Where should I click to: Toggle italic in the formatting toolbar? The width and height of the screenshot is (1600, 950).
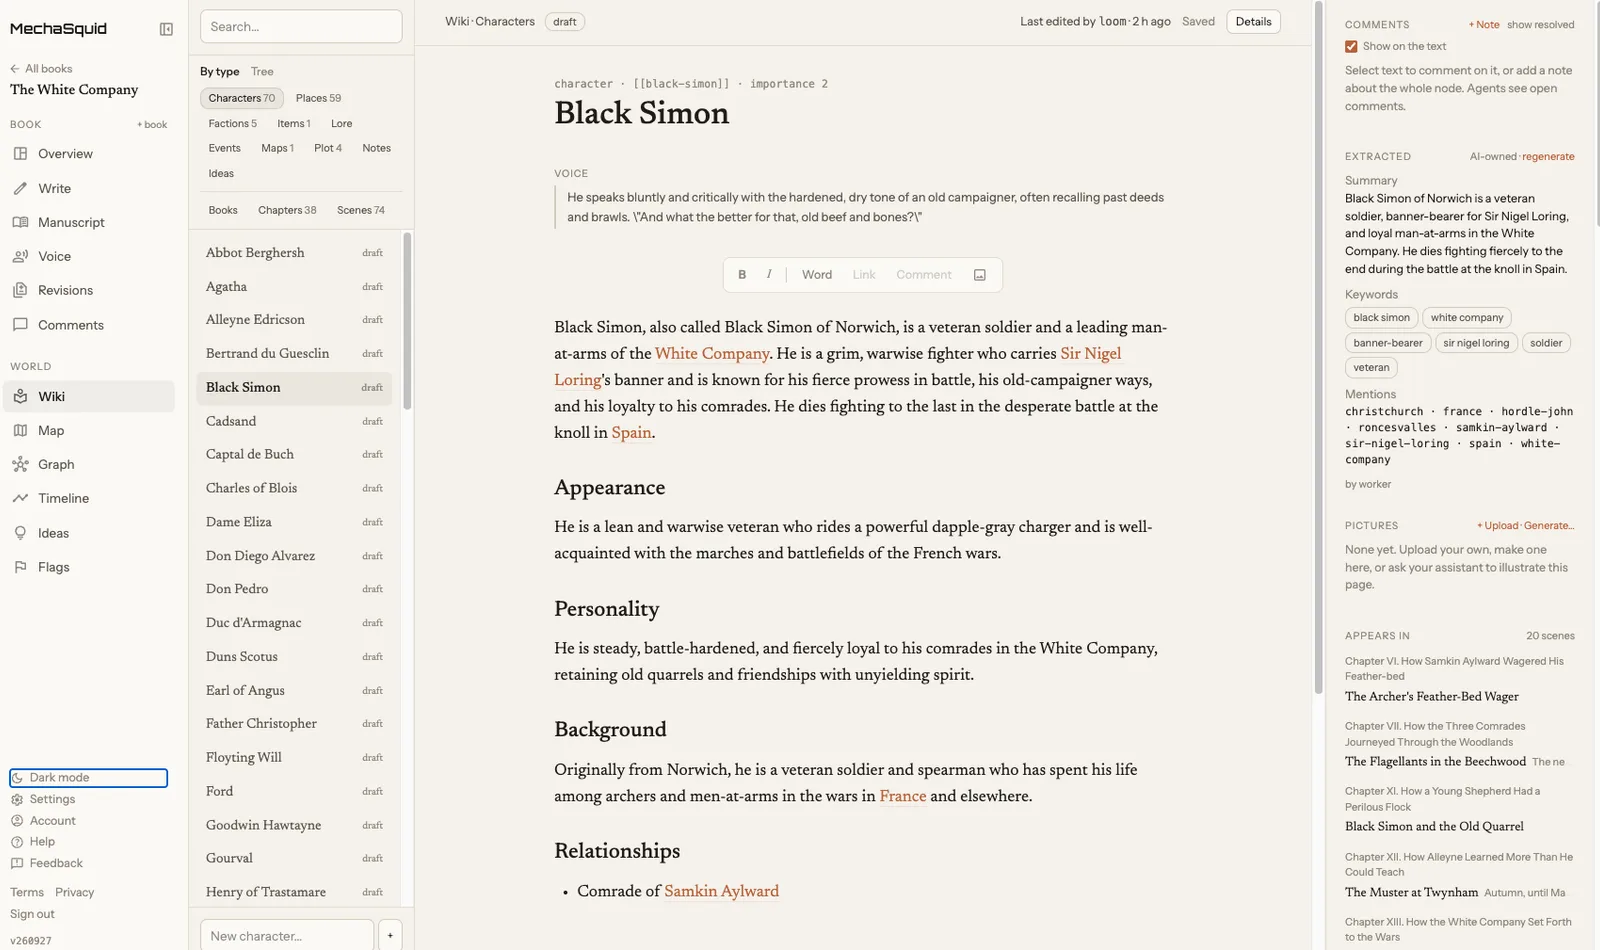[769, 275]
